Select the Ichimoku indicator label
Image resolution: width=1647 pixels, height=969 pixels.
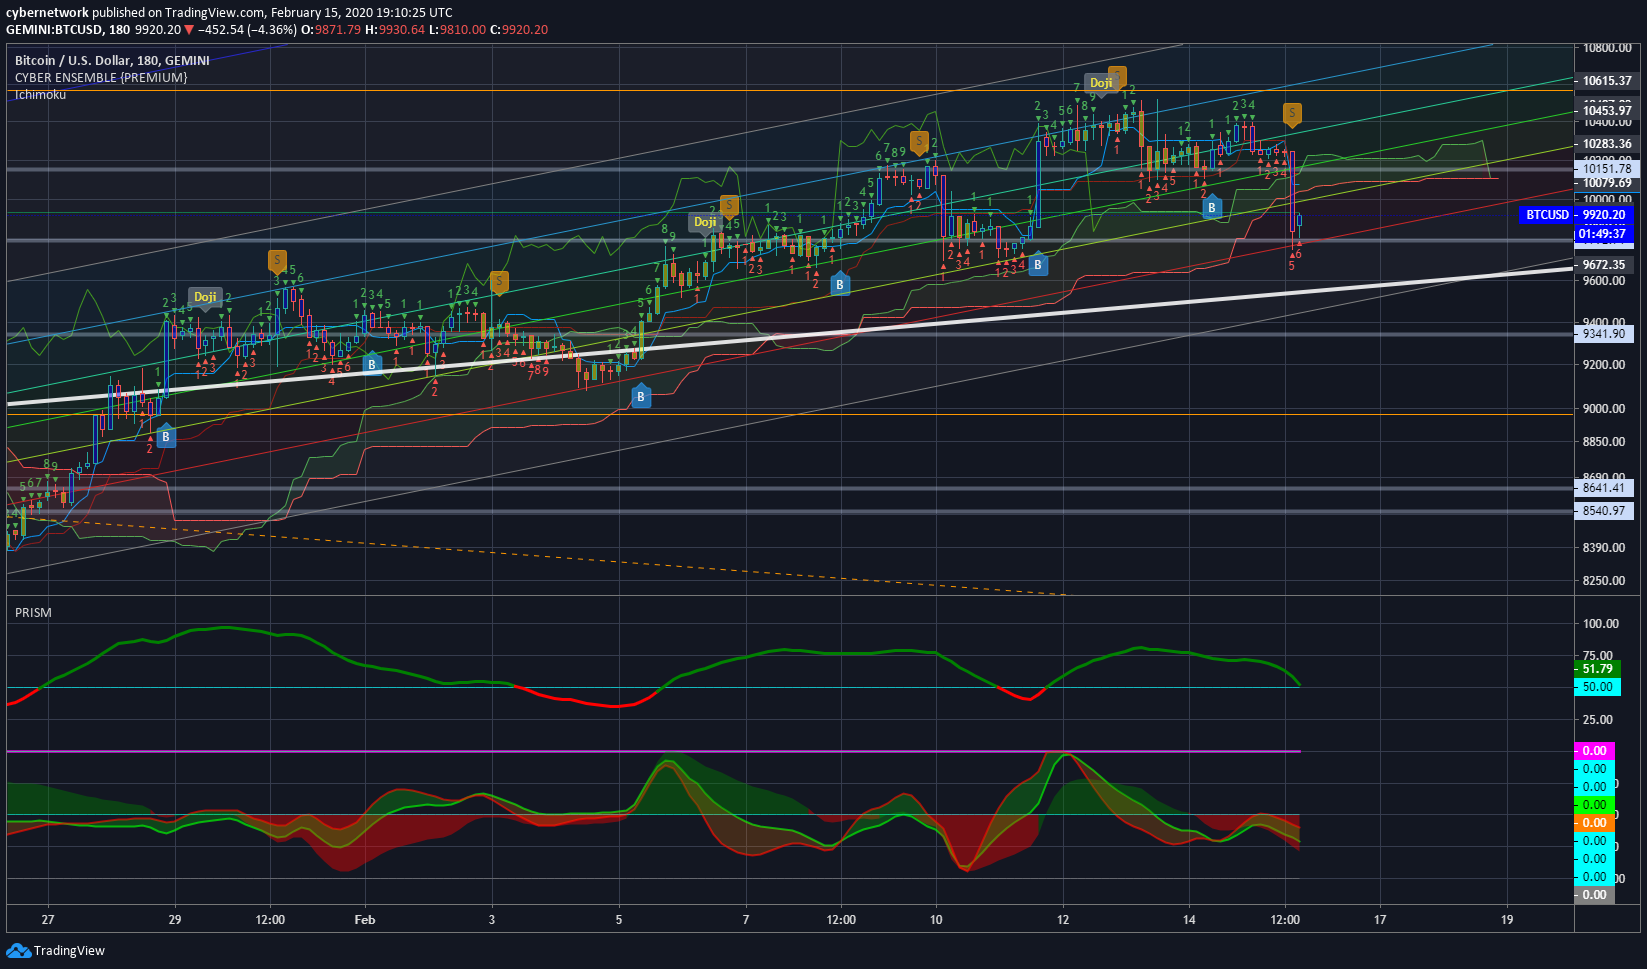click(x=40, y=95)
